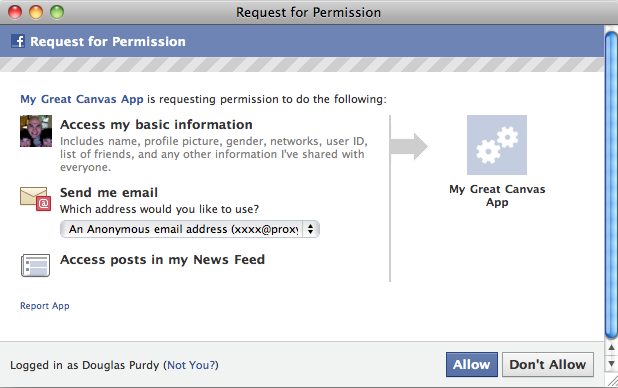Click the red close window button

[15, 12]
